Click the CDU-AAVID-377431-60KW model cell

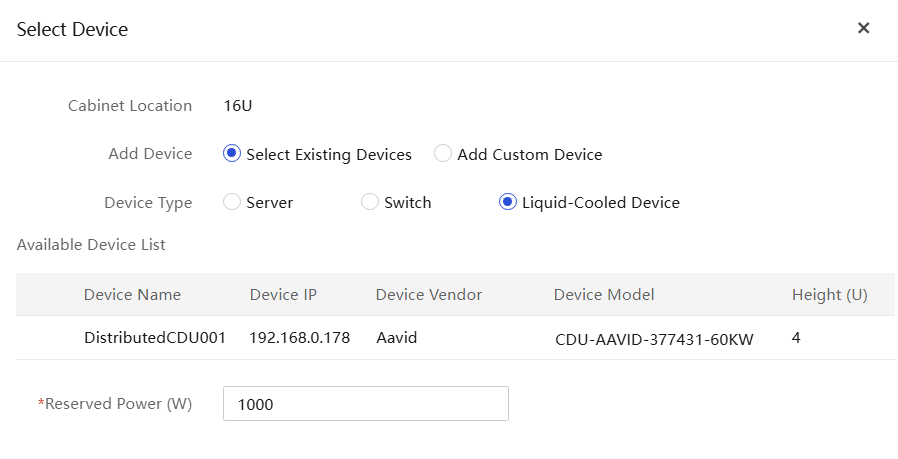[x=654, y=339]
